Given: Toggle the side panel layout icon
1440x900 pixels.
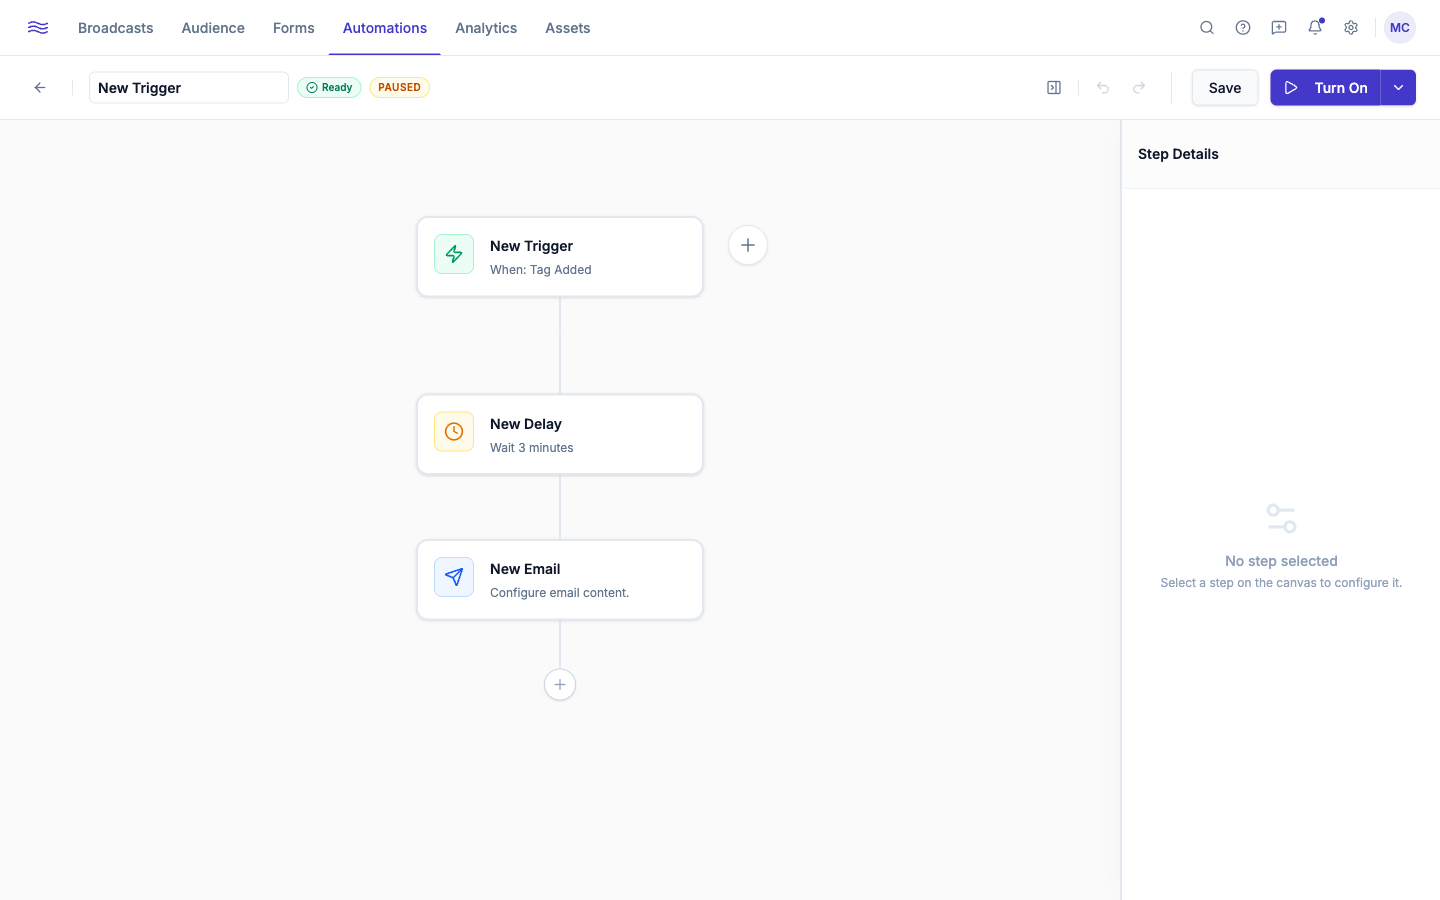Looking at the screenshot, I should (1054, 88).
